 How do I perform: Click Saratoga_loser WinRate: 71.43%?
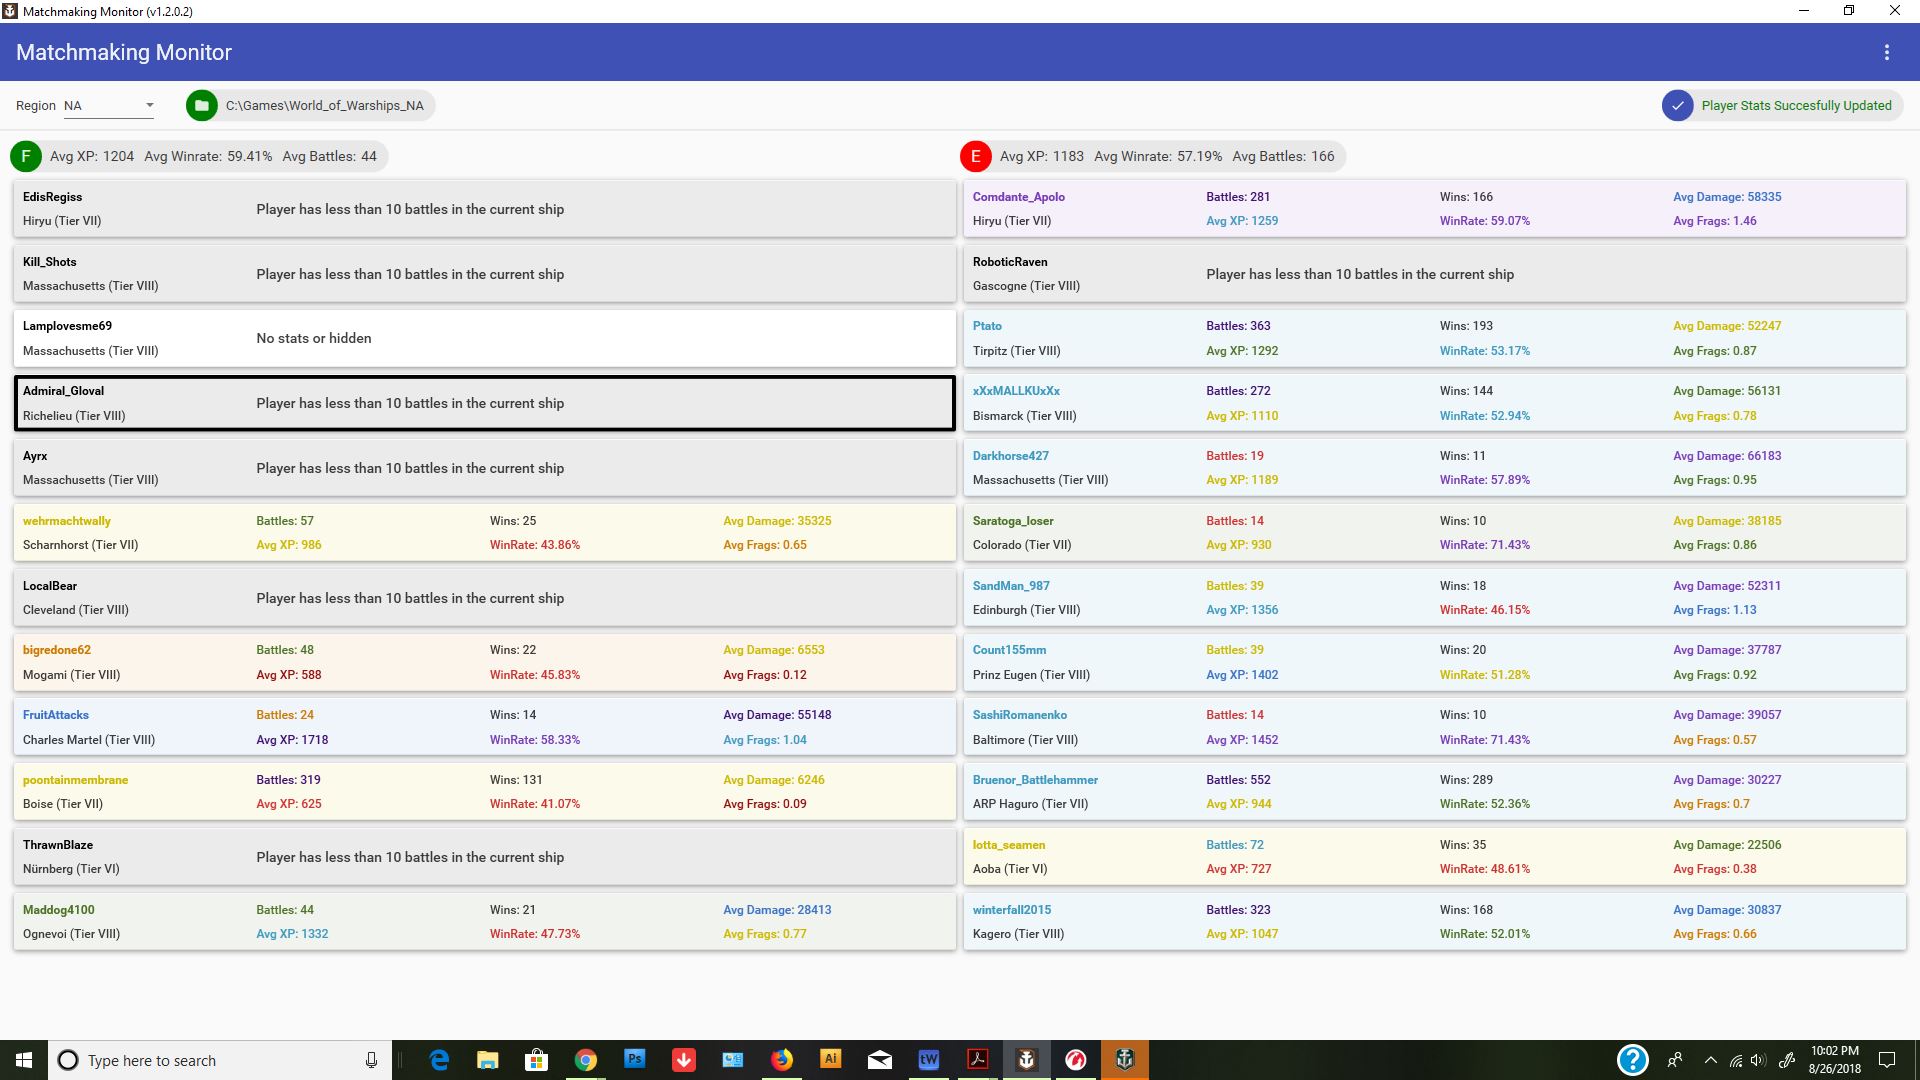[x=1485, y=545]
